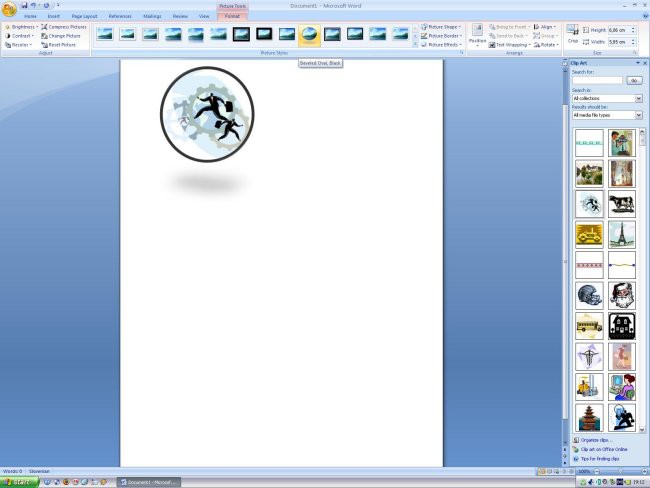Click the Clip Art Search for field
Screen dimensions: 650x488
pos(597,80)
